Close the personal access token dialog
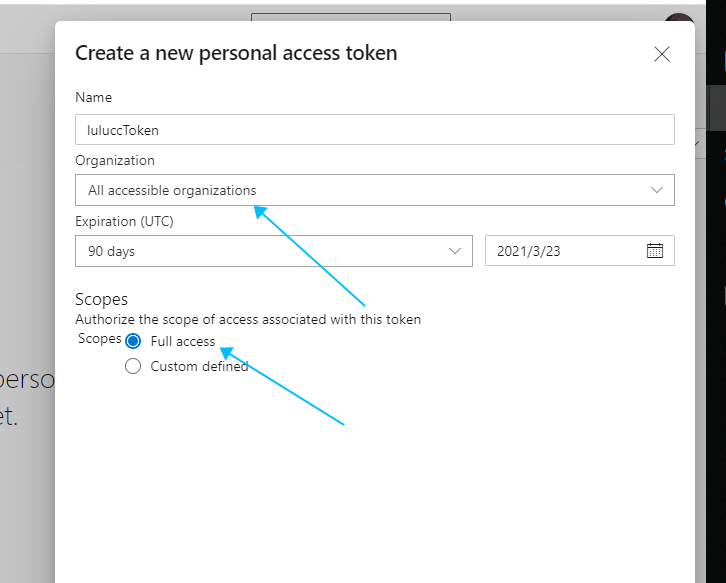 661,54
